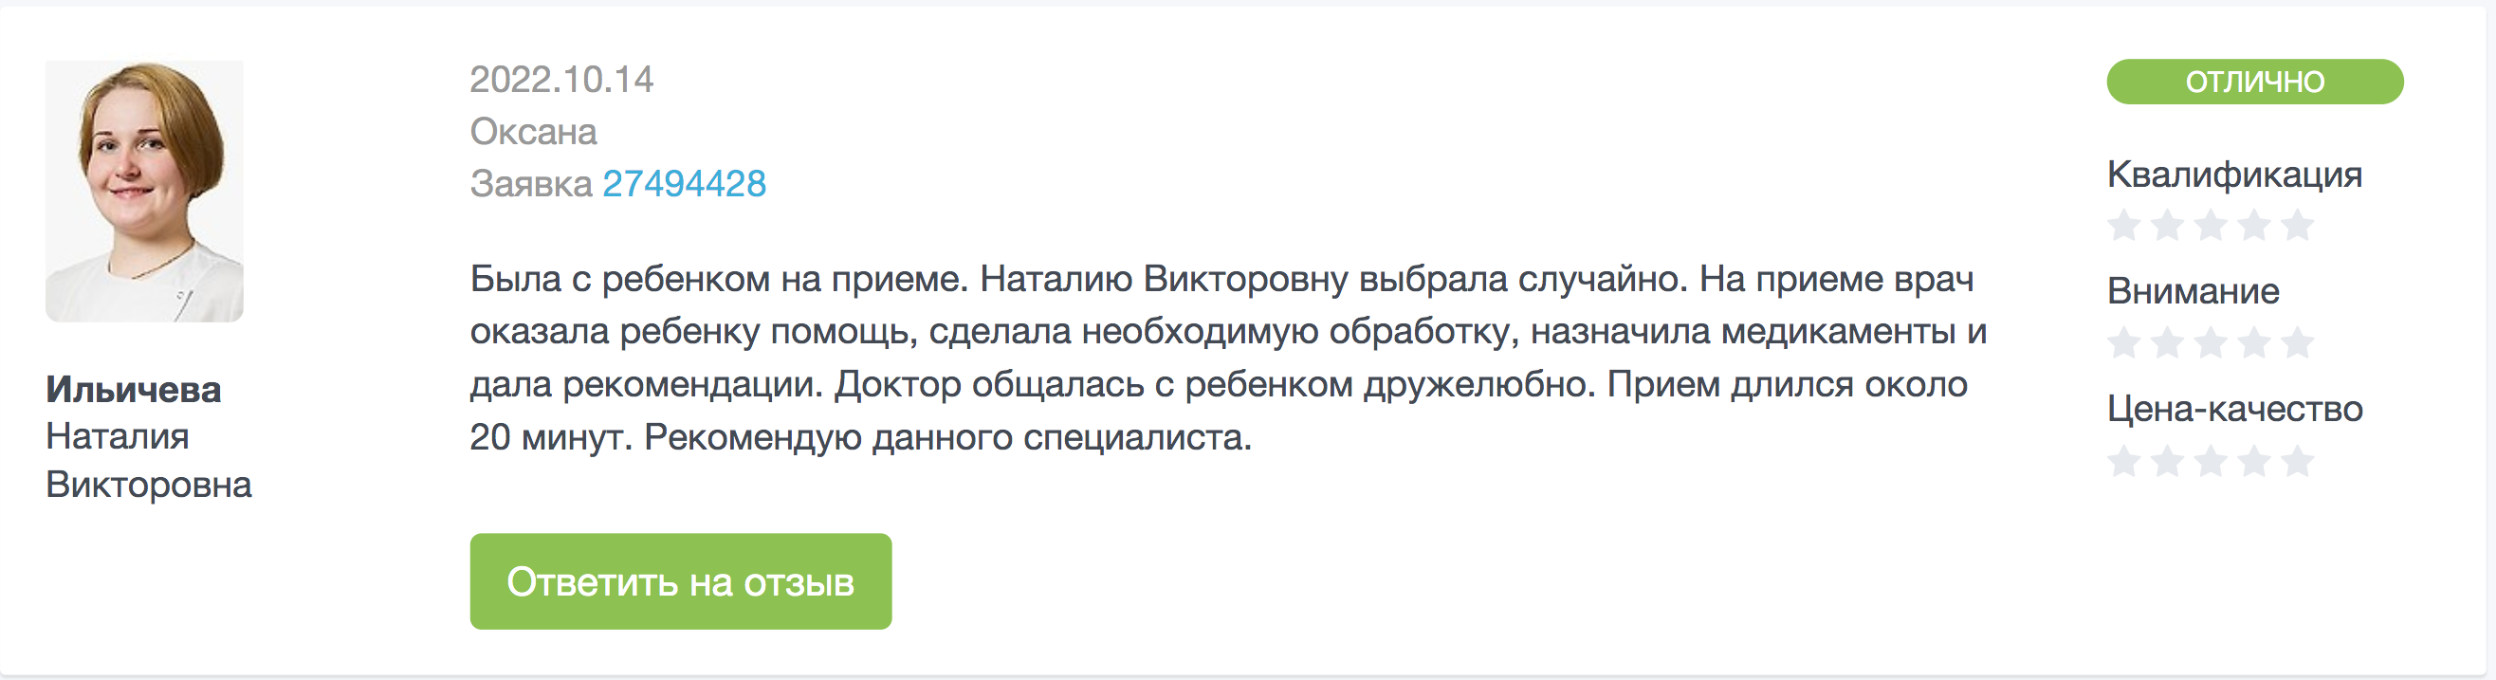Click the review text paragraph
2496x680 pixels.
[1228, 358]
